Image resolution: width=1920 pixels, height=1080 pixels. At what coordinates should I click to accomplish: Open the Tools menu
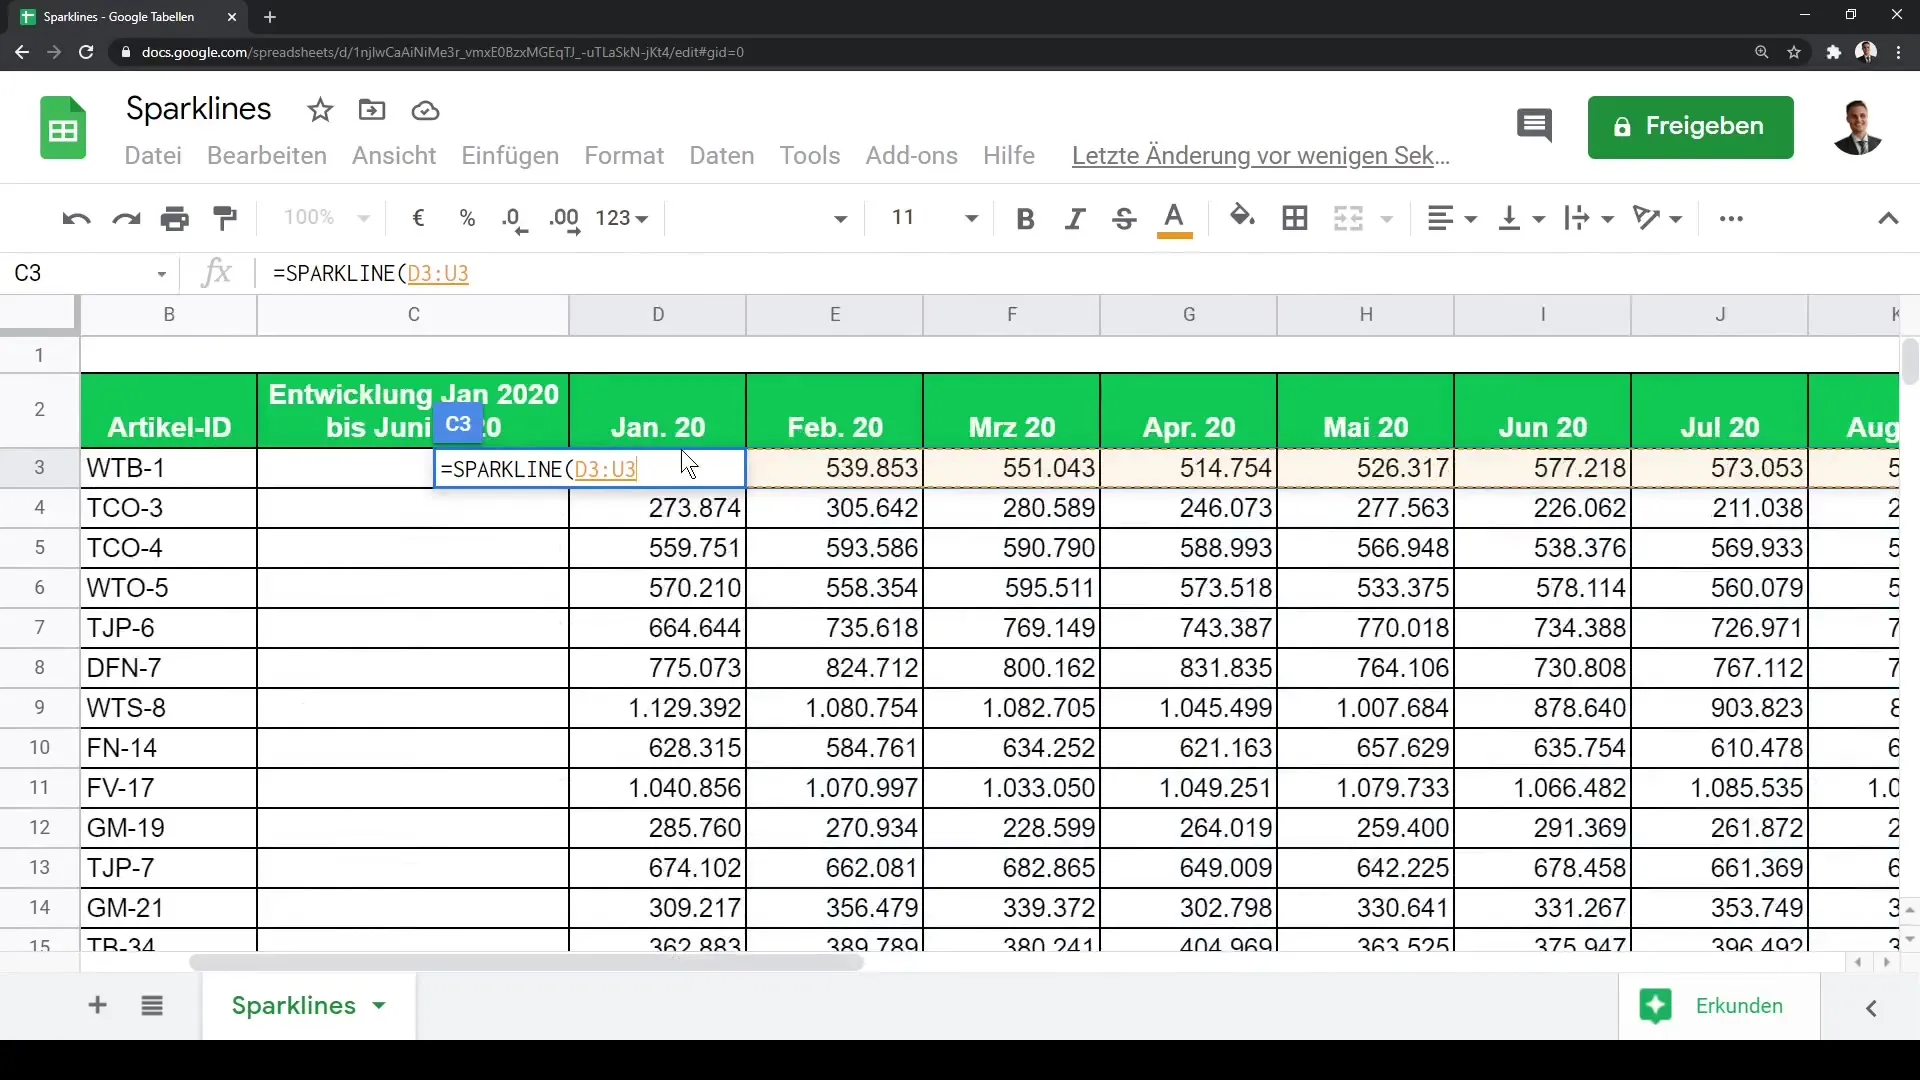810,156
